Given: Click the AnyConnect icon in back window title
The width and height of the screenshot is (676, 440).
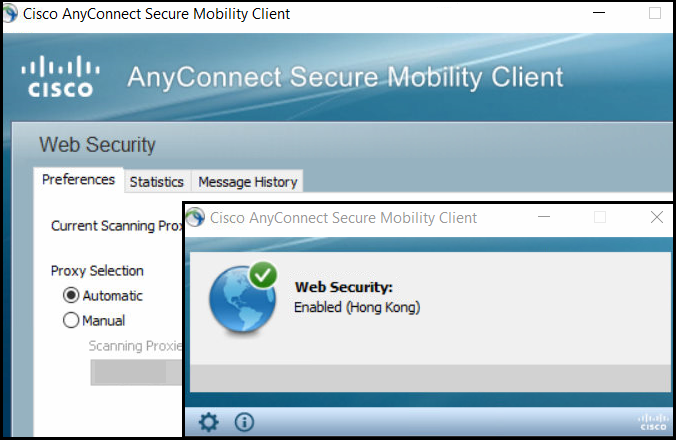Looking at the screenshot, I should point(10,13).
